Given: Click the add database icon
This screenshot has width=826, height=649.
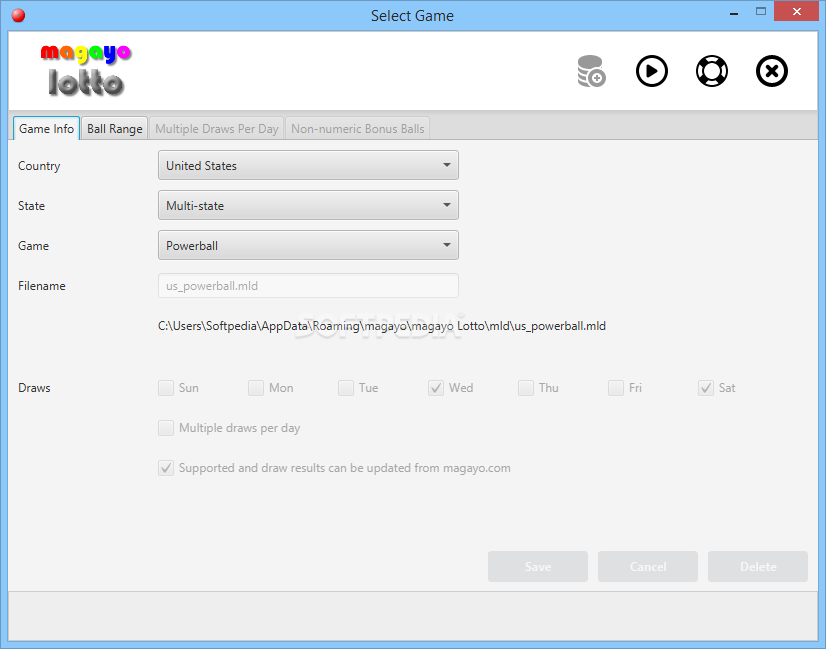Looking at the screenshot, I should coord(591,71).
